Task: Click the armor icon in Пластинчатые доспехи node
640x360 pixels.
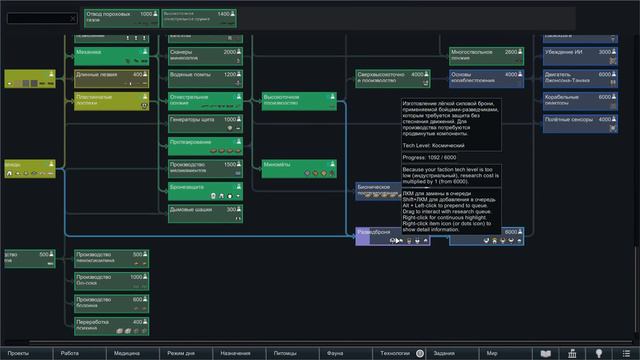Action: coord(144,106)
